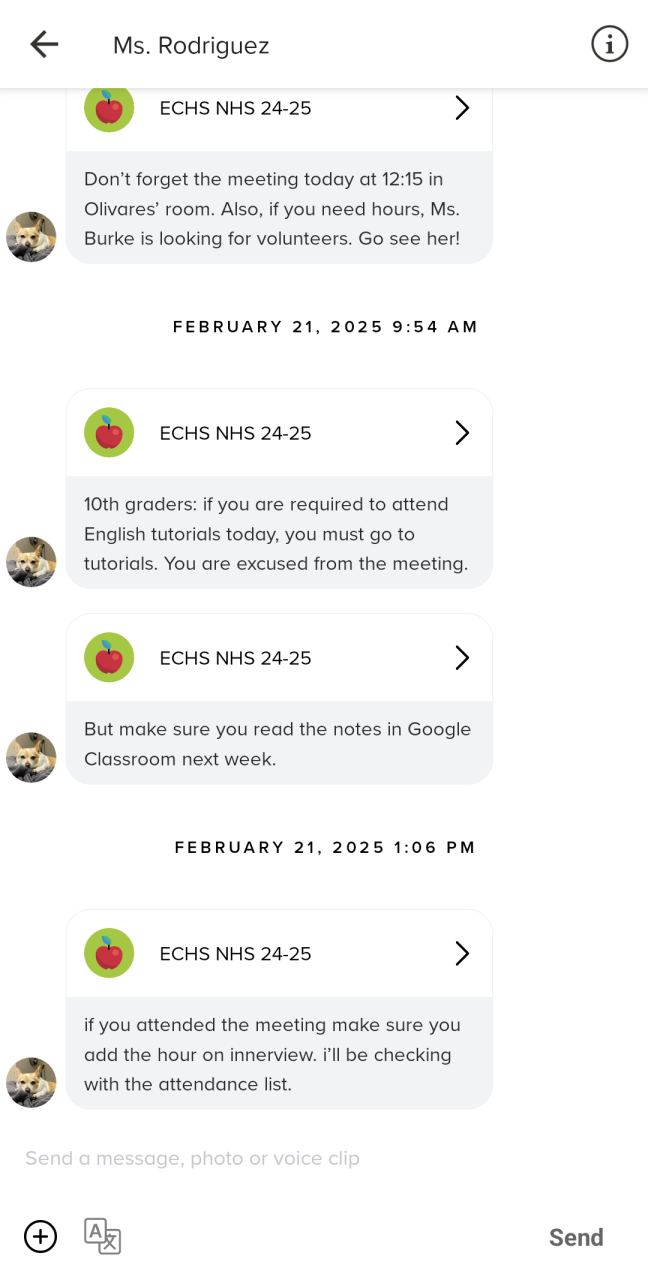Expand chevron above the 10th graders message
648x1280 pixels.
pyautogui.click(x=462, y=433)
